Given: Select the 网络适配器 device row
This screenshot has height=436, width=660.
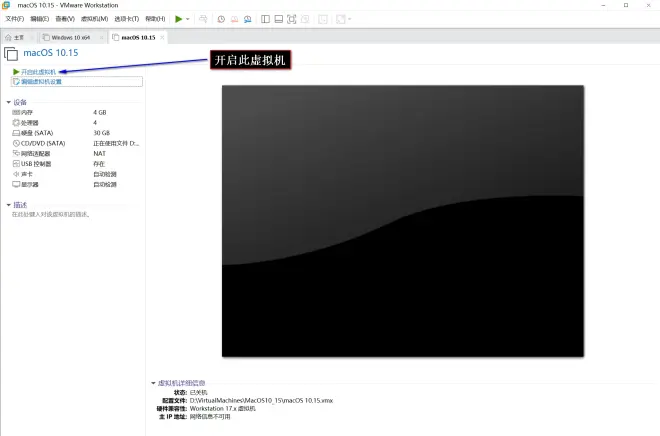Looking at the screenshot, I should point(76,154).
